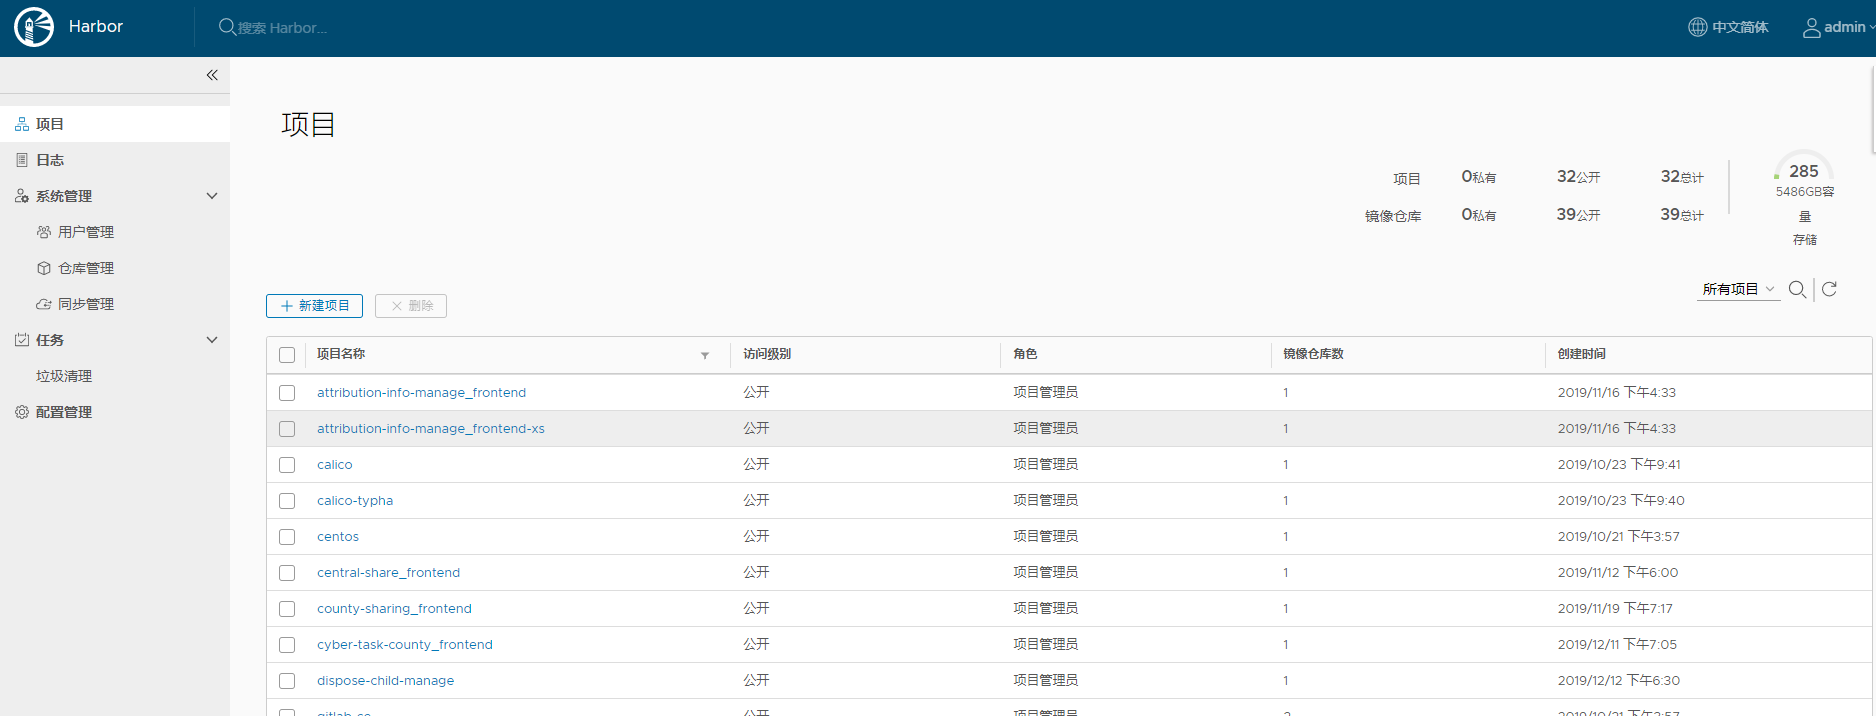Refresh the project list
1876x716 pixels.
tap(1830, 289)
